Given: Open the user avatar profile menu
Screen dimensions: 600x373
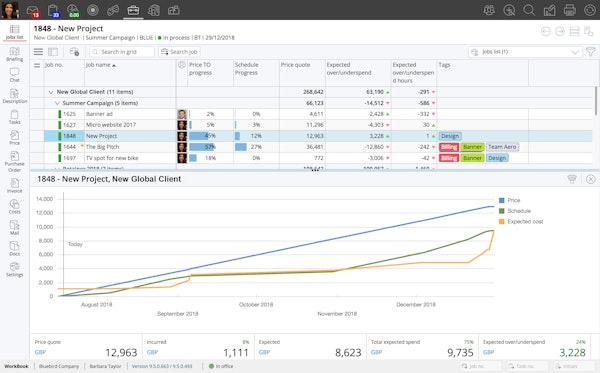Looking at the screenshot, I should click(10, 10).
